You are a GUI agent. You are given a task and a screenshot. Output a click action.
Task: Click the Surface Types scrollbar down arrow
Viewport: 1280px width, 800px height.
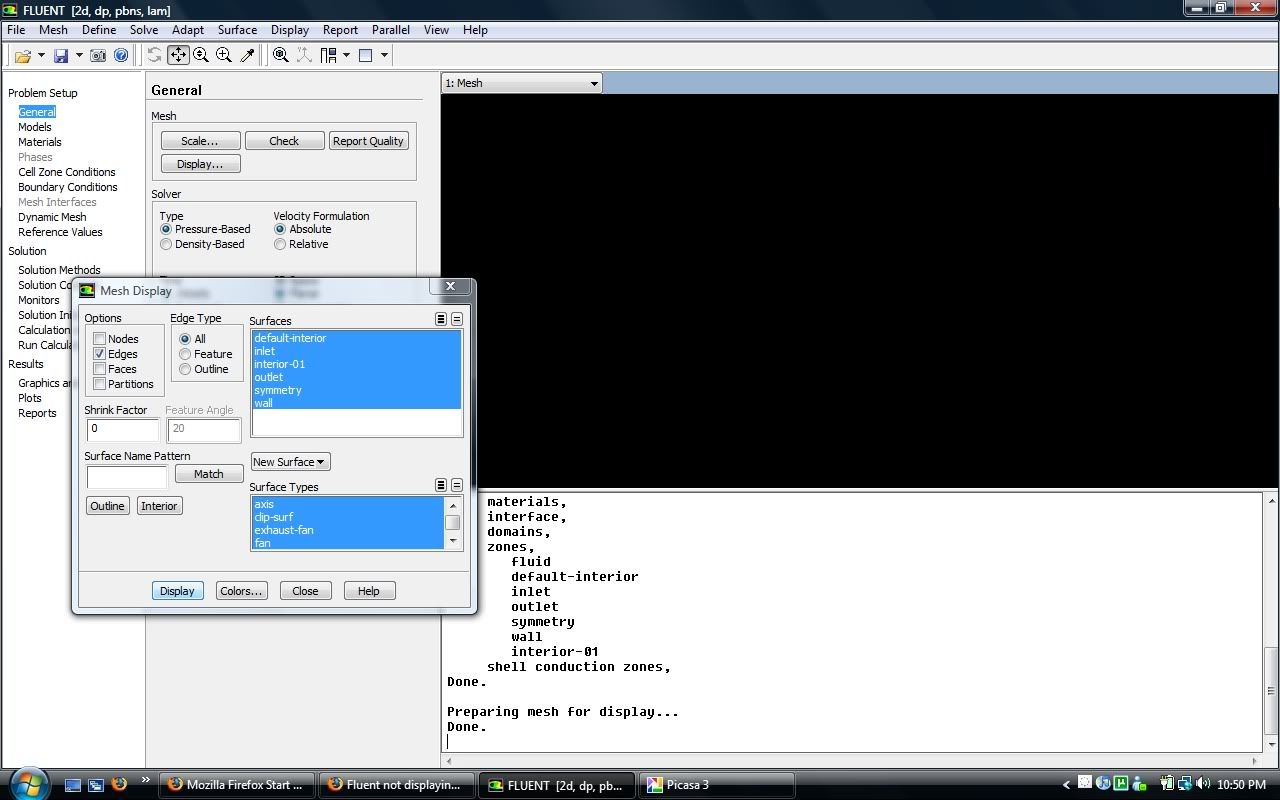point(453,542)
